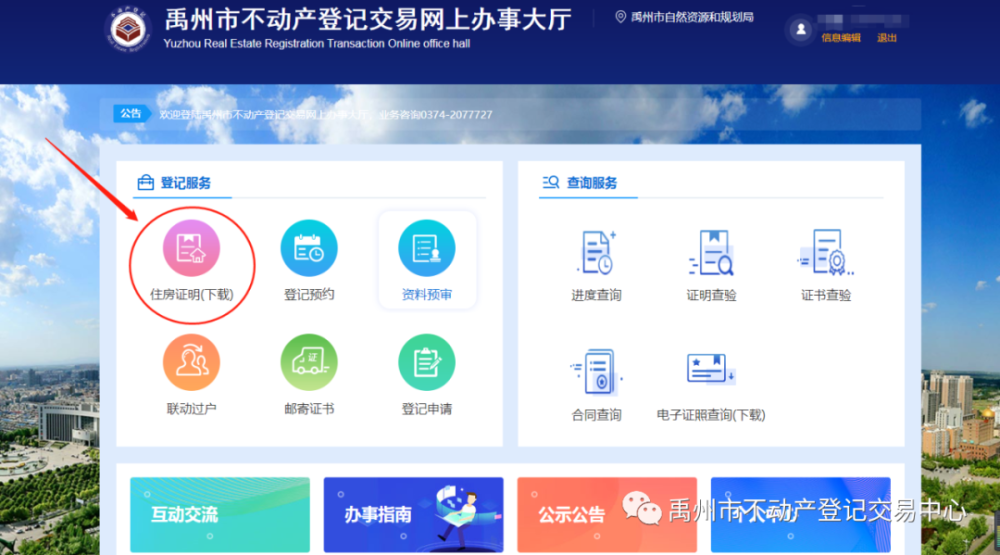The image size is (1000, 555).
Task: Open the 住房证明(下载) housing certificate icon
Action: (x=191, y=248)
